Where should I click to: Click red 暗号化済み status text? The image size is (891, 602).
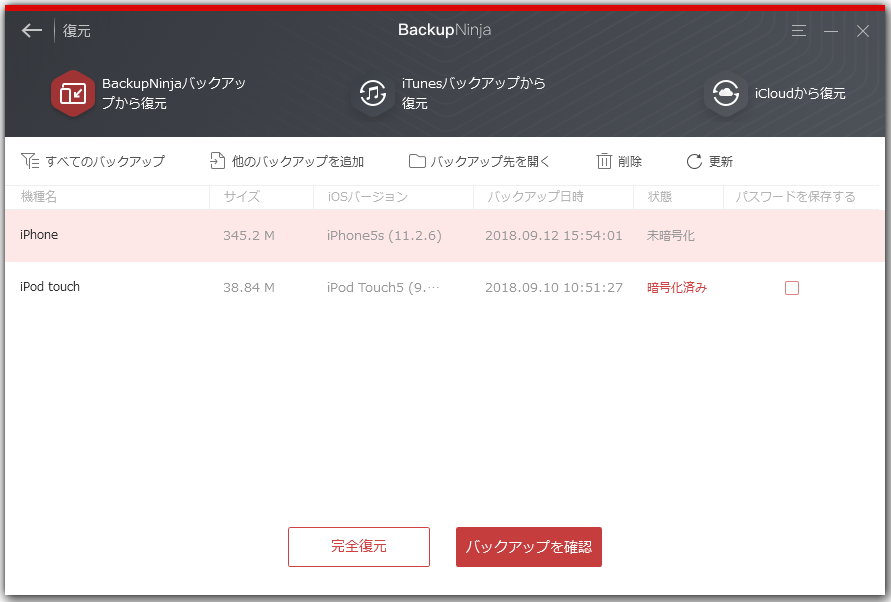(x=677, y=288)
